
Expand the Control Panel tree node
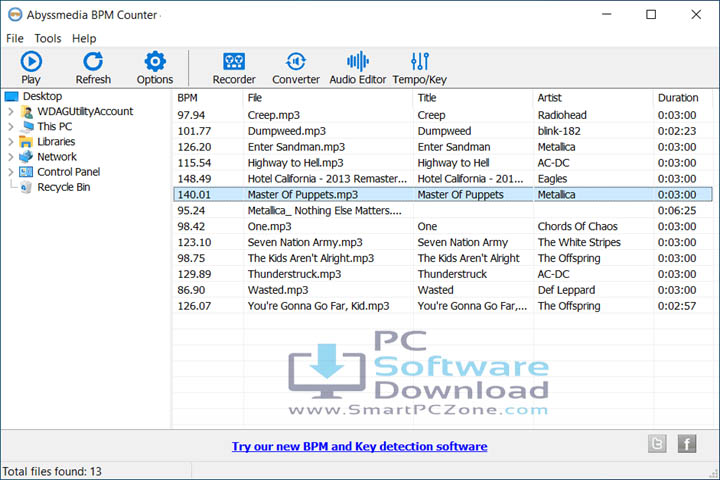[11, 172]
